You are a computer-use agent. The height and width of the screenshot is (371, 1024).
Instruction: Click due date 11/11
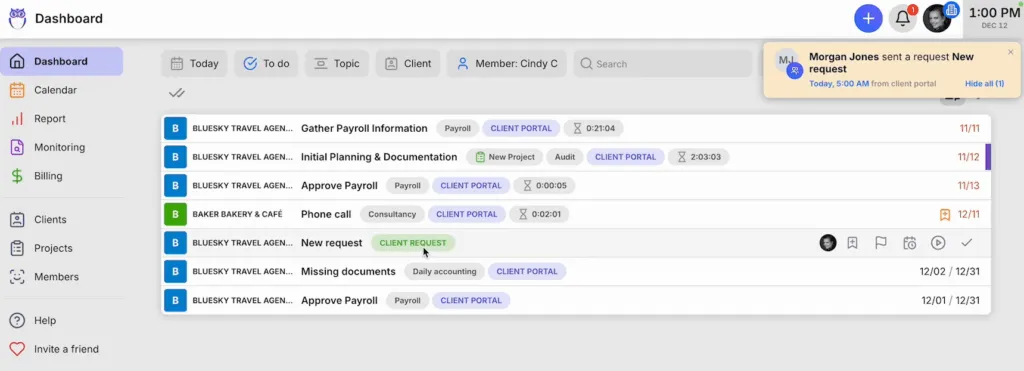tap(969, 129)
